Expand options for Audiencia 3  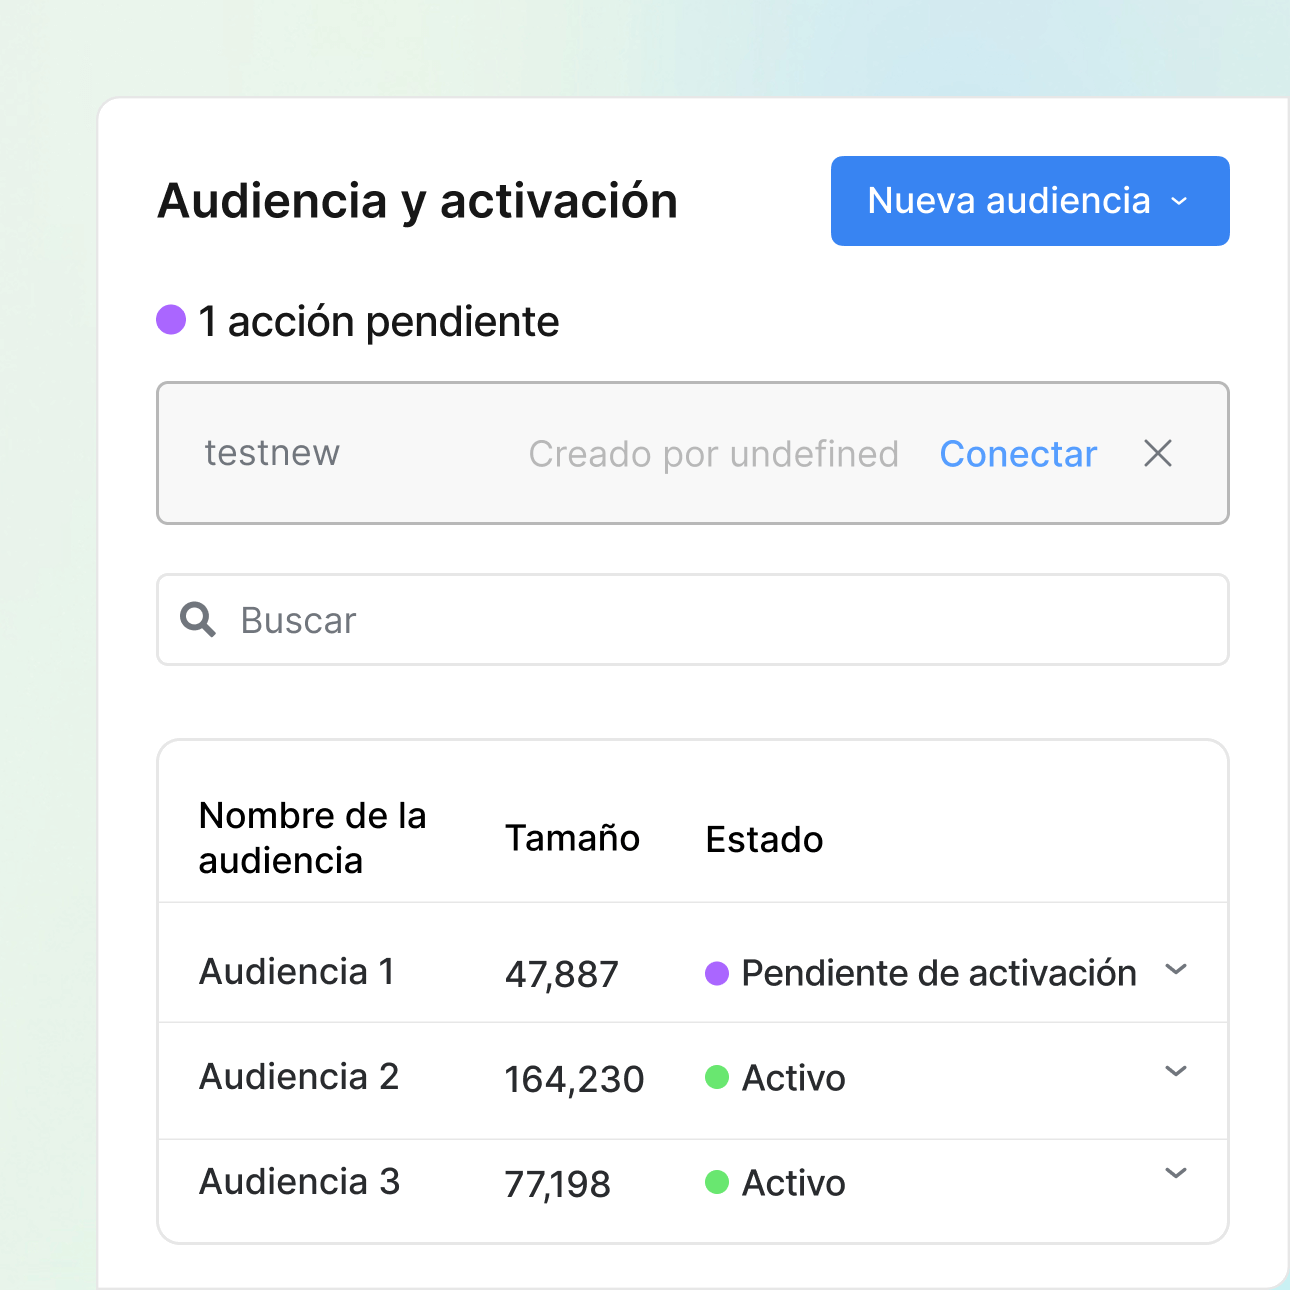(x=1177, y=1171)
